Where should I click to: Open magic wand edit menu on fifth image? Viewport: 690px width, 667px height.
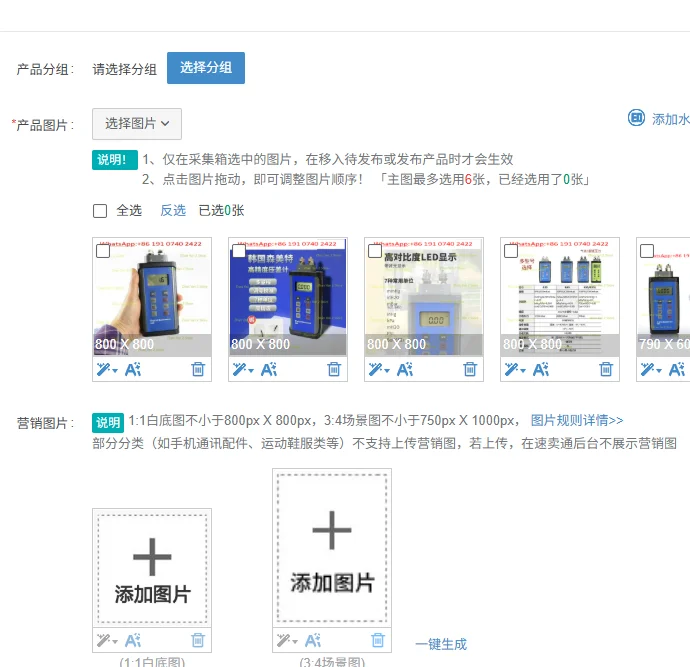(x=651, y=369)
